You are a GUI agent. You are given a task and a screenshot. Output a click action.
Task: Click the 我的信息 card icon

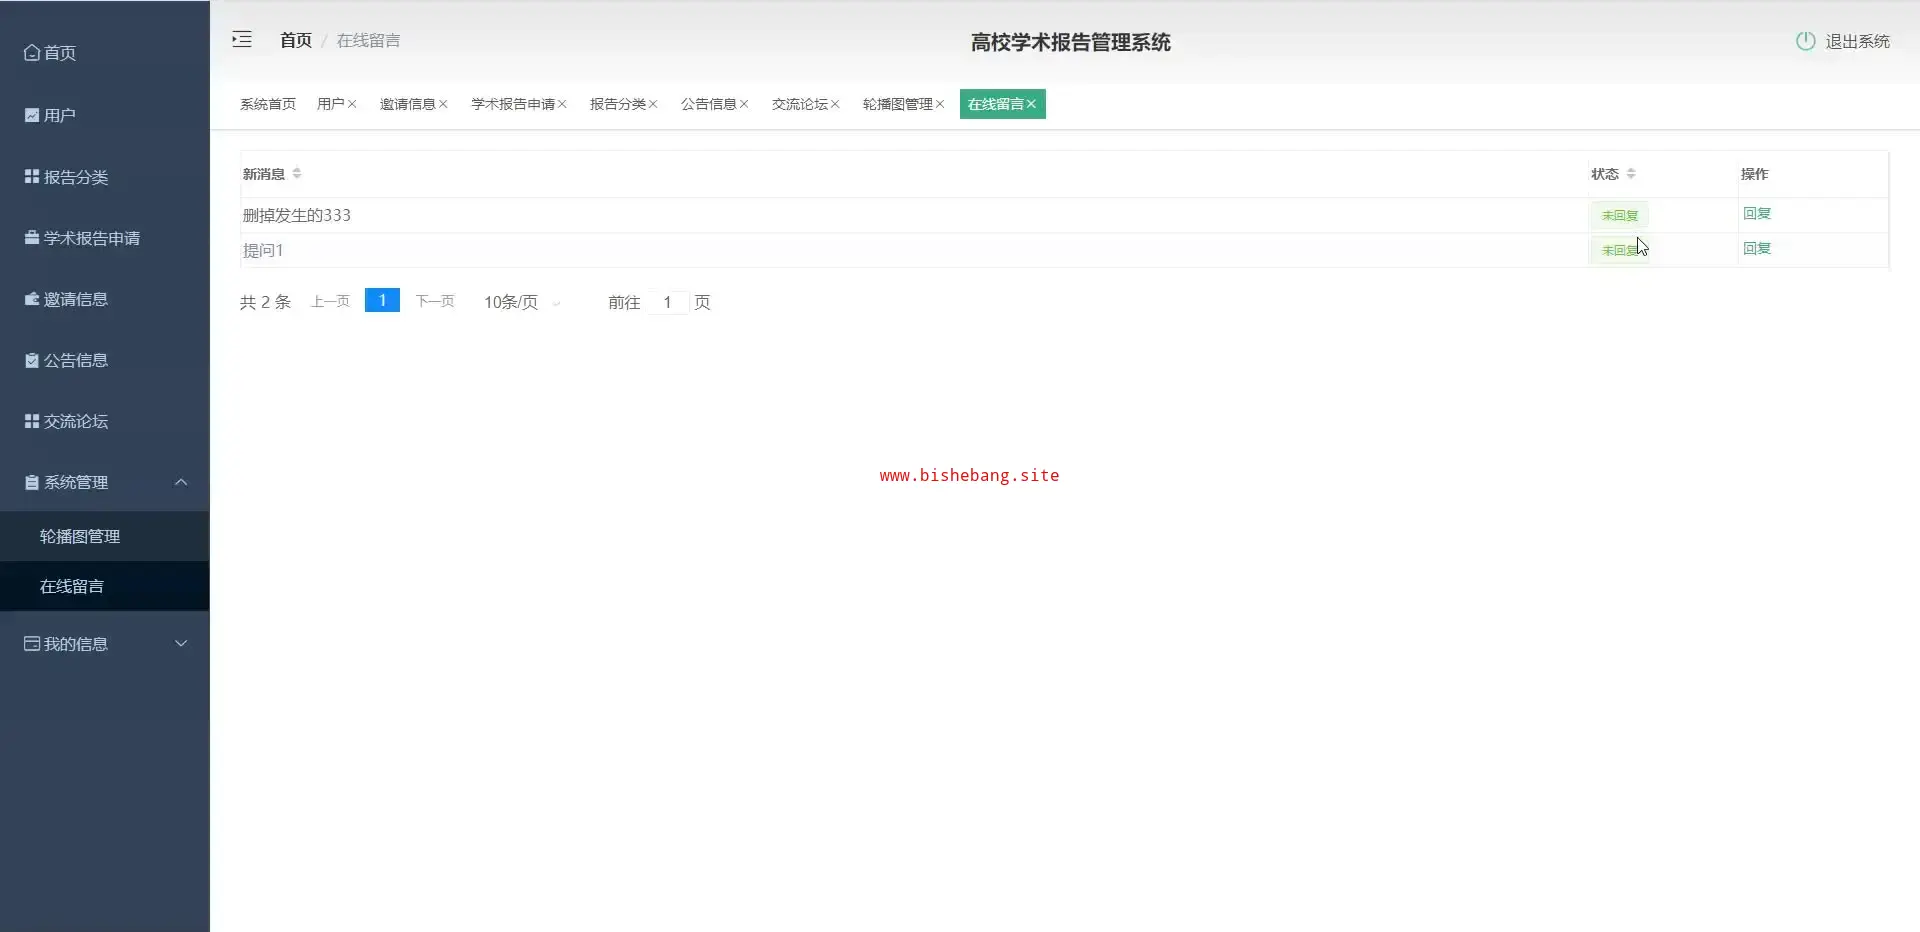[x=32, y=644]
